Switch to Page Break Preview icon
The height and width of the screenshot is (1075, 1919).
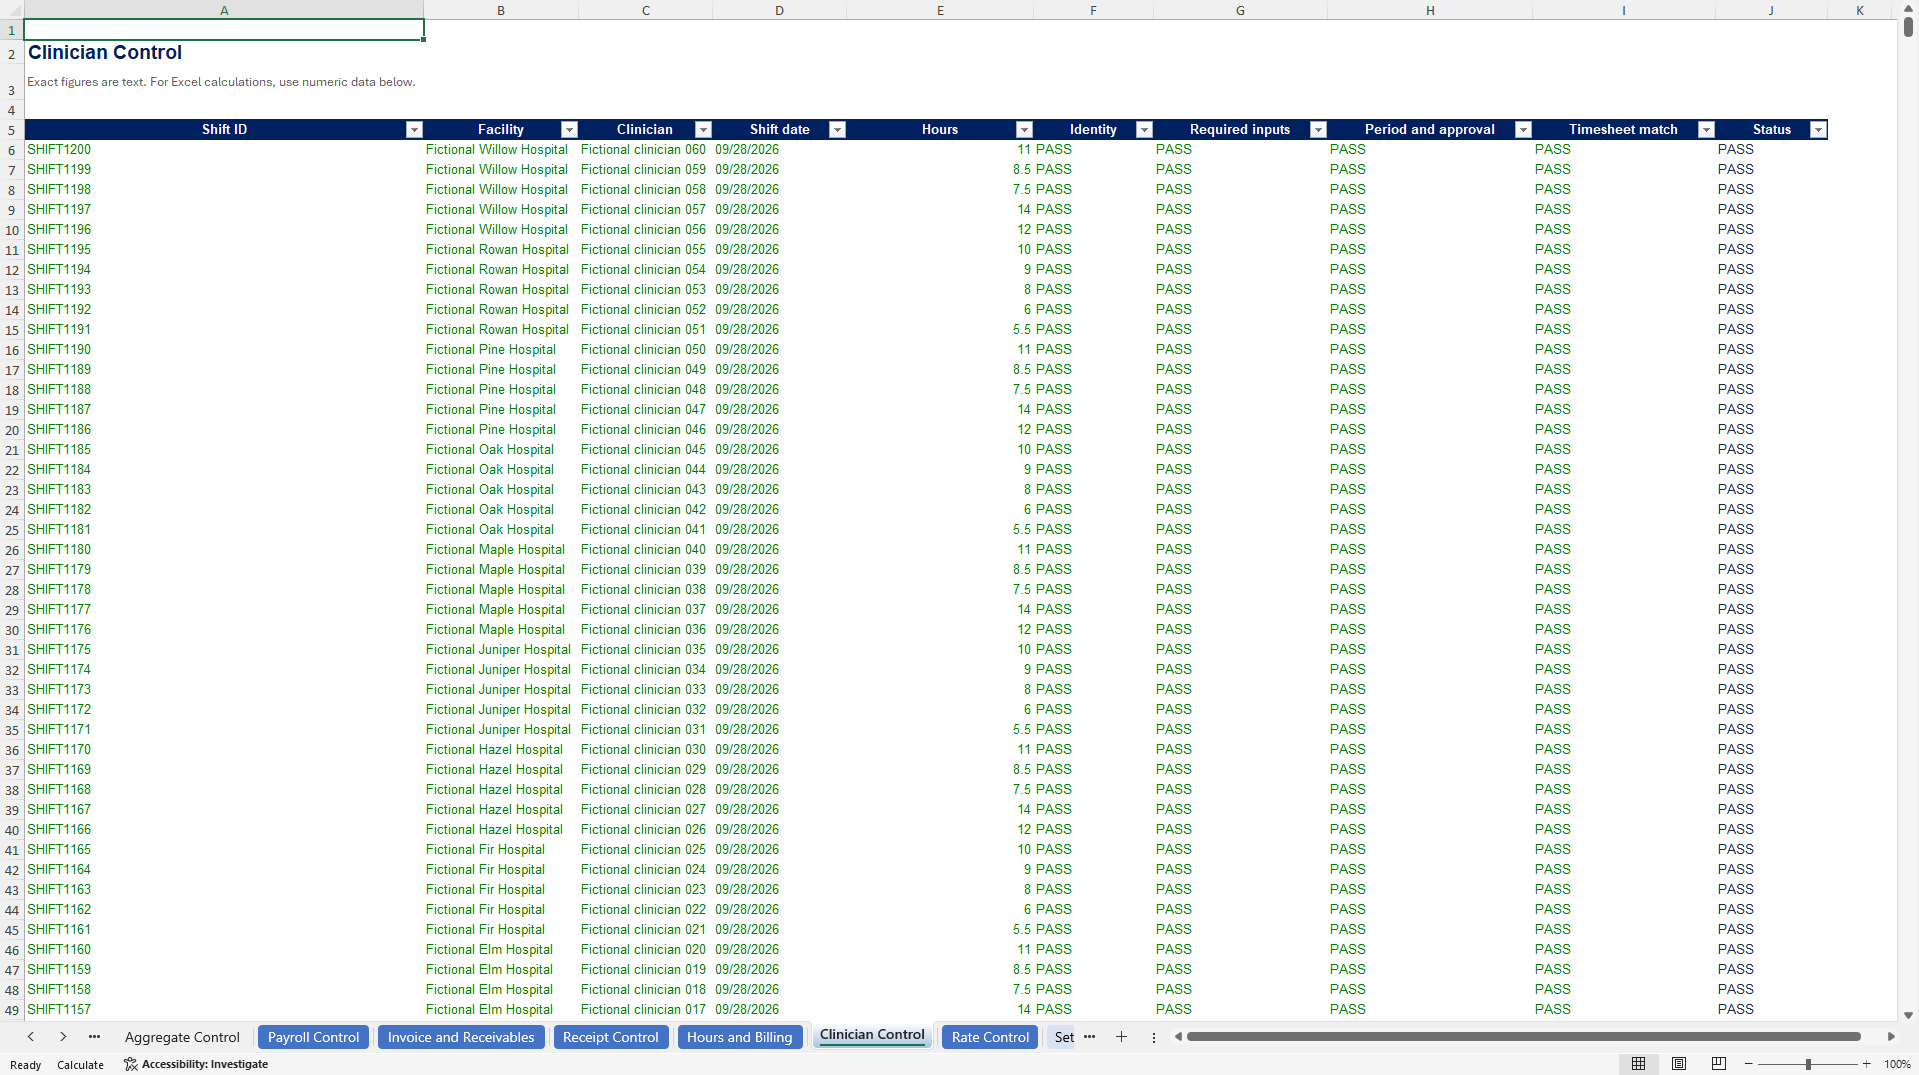(x=1718, y=1064)
